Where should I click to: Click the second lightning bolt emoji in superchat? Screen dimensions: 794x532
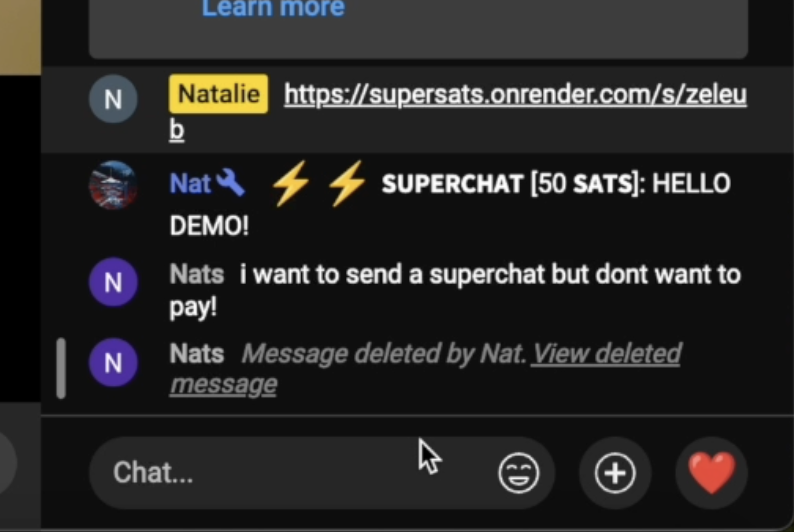(x=347, y=183)
